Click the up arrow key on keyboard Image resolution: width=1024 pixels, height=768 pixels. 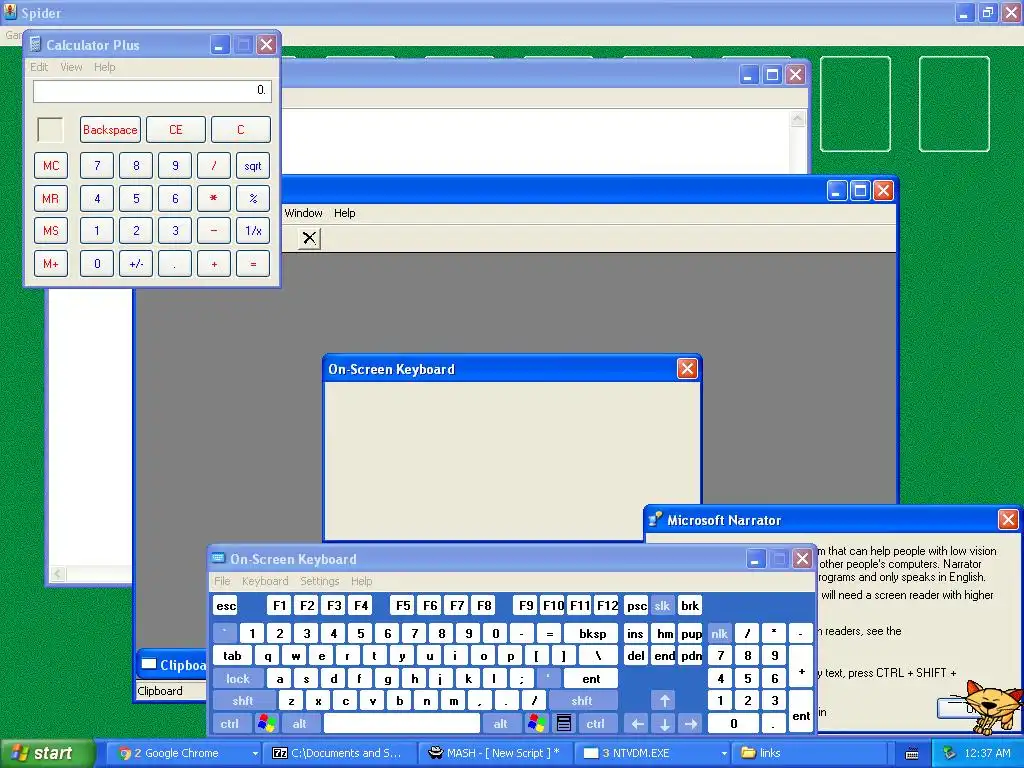[664, 701]
